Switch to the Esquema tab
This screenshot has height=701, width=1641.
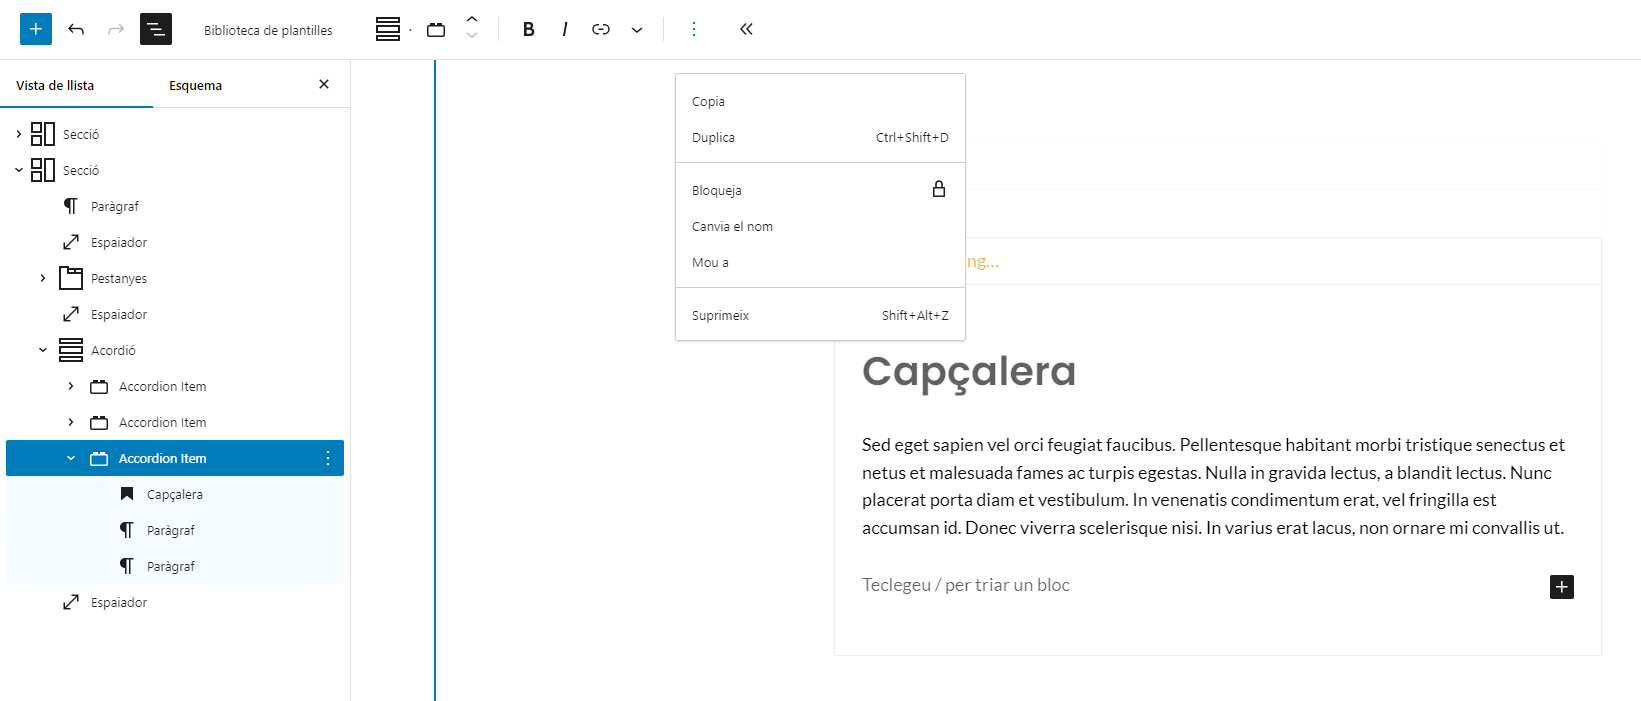[195, 85]
